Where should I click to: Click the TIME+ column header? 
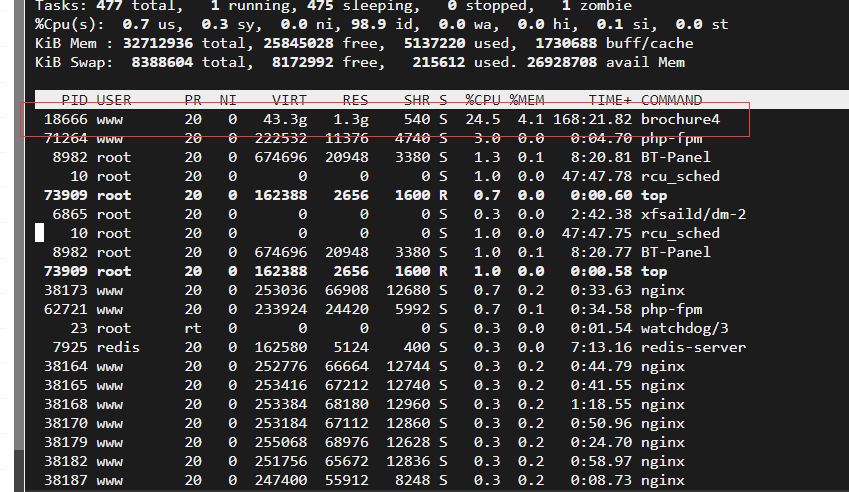click(x=609, y=100)
